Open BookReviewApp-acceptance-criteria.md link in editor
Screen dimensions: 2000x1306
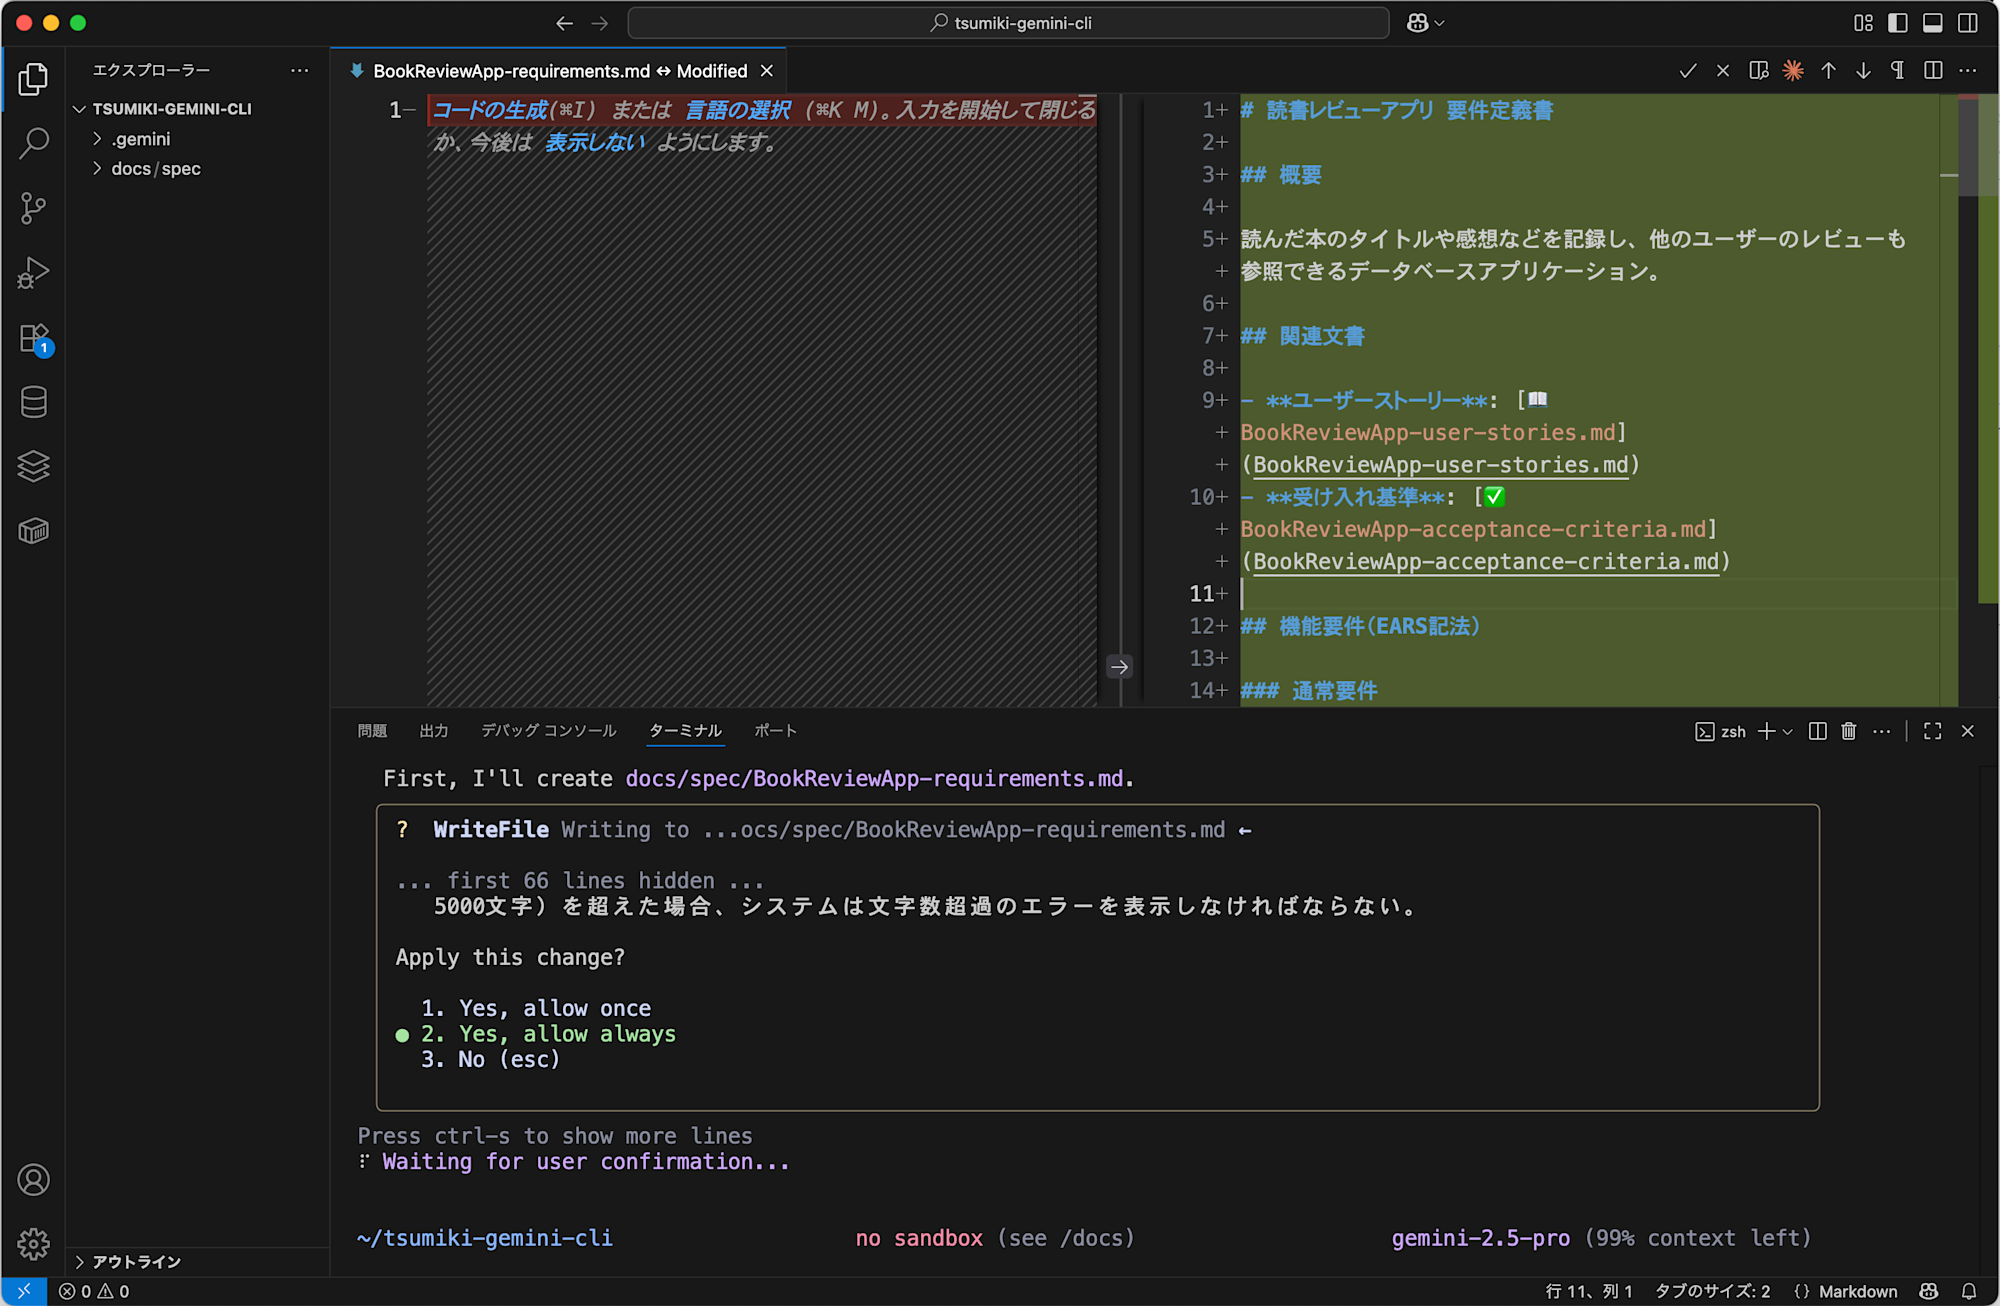click(1486, 562)
